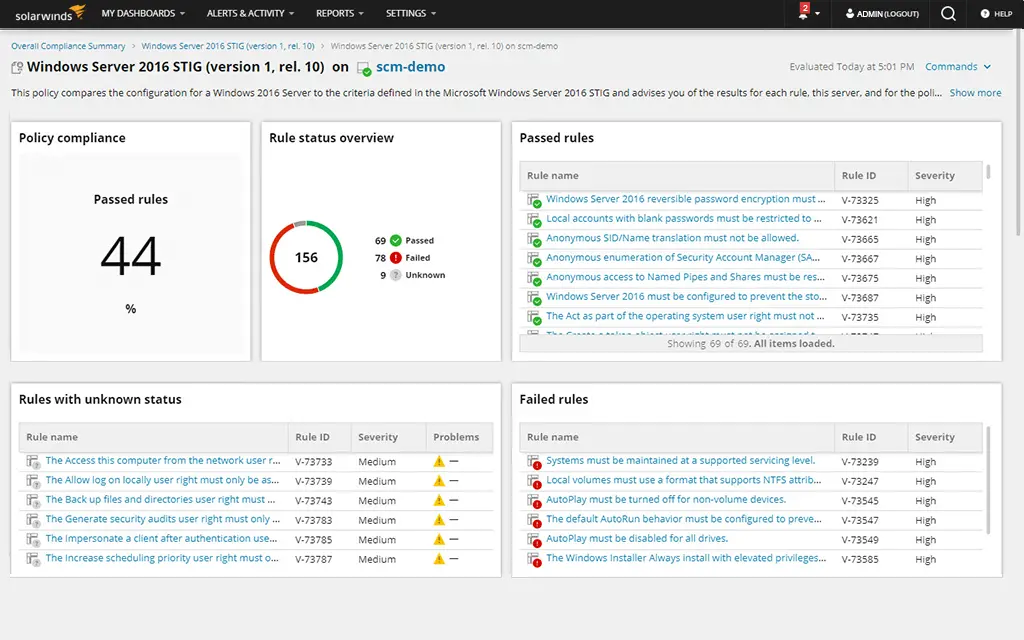This screenshot has width=1024, height=640.
Task: Click warning triangle for rule V-73783
Action: click(x=439, y=520)
